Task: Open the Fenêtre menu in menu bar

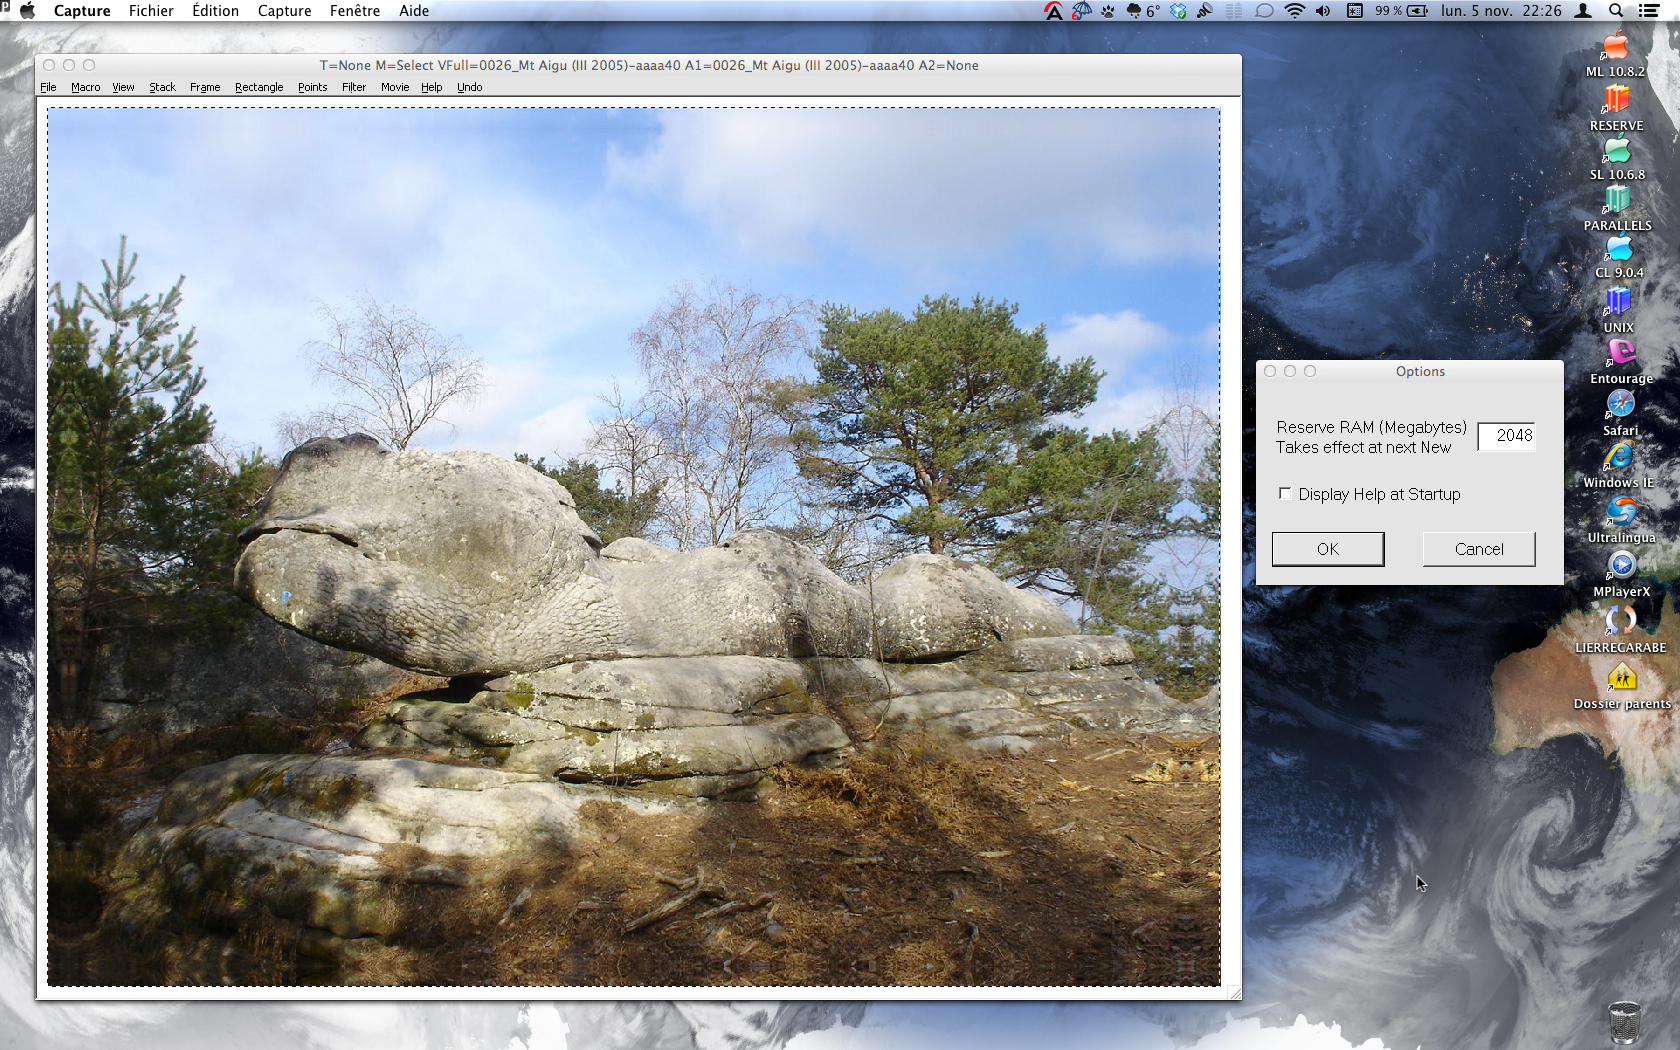Action: tap(354, 11)
